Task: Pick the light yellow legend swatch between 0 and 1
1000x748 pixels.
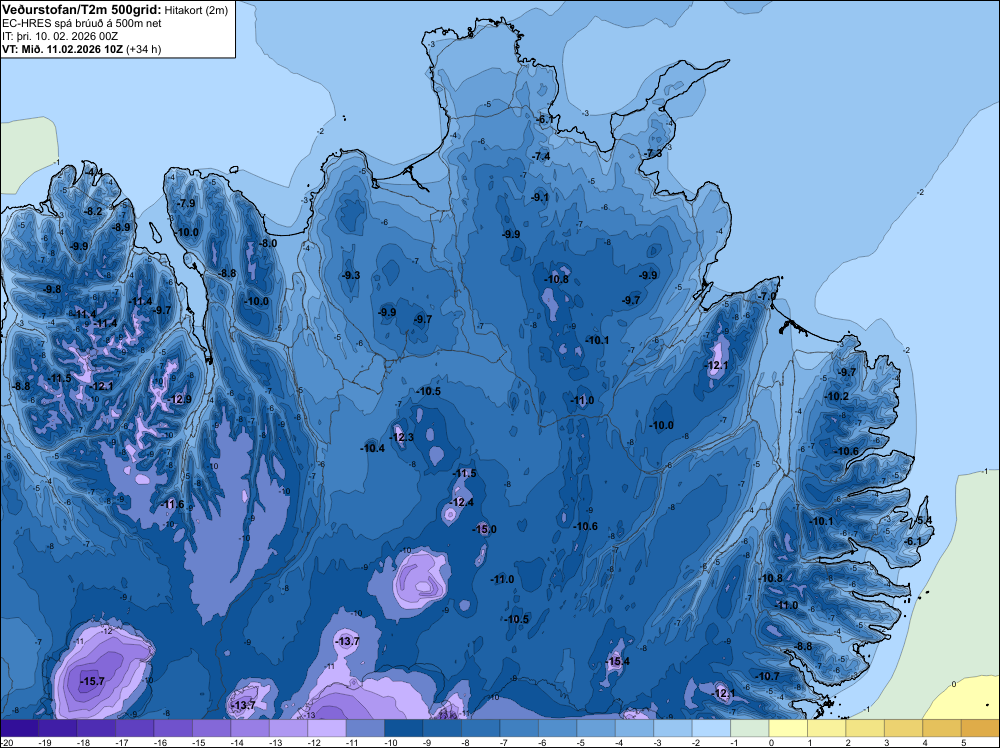Action: coord(788,729)
